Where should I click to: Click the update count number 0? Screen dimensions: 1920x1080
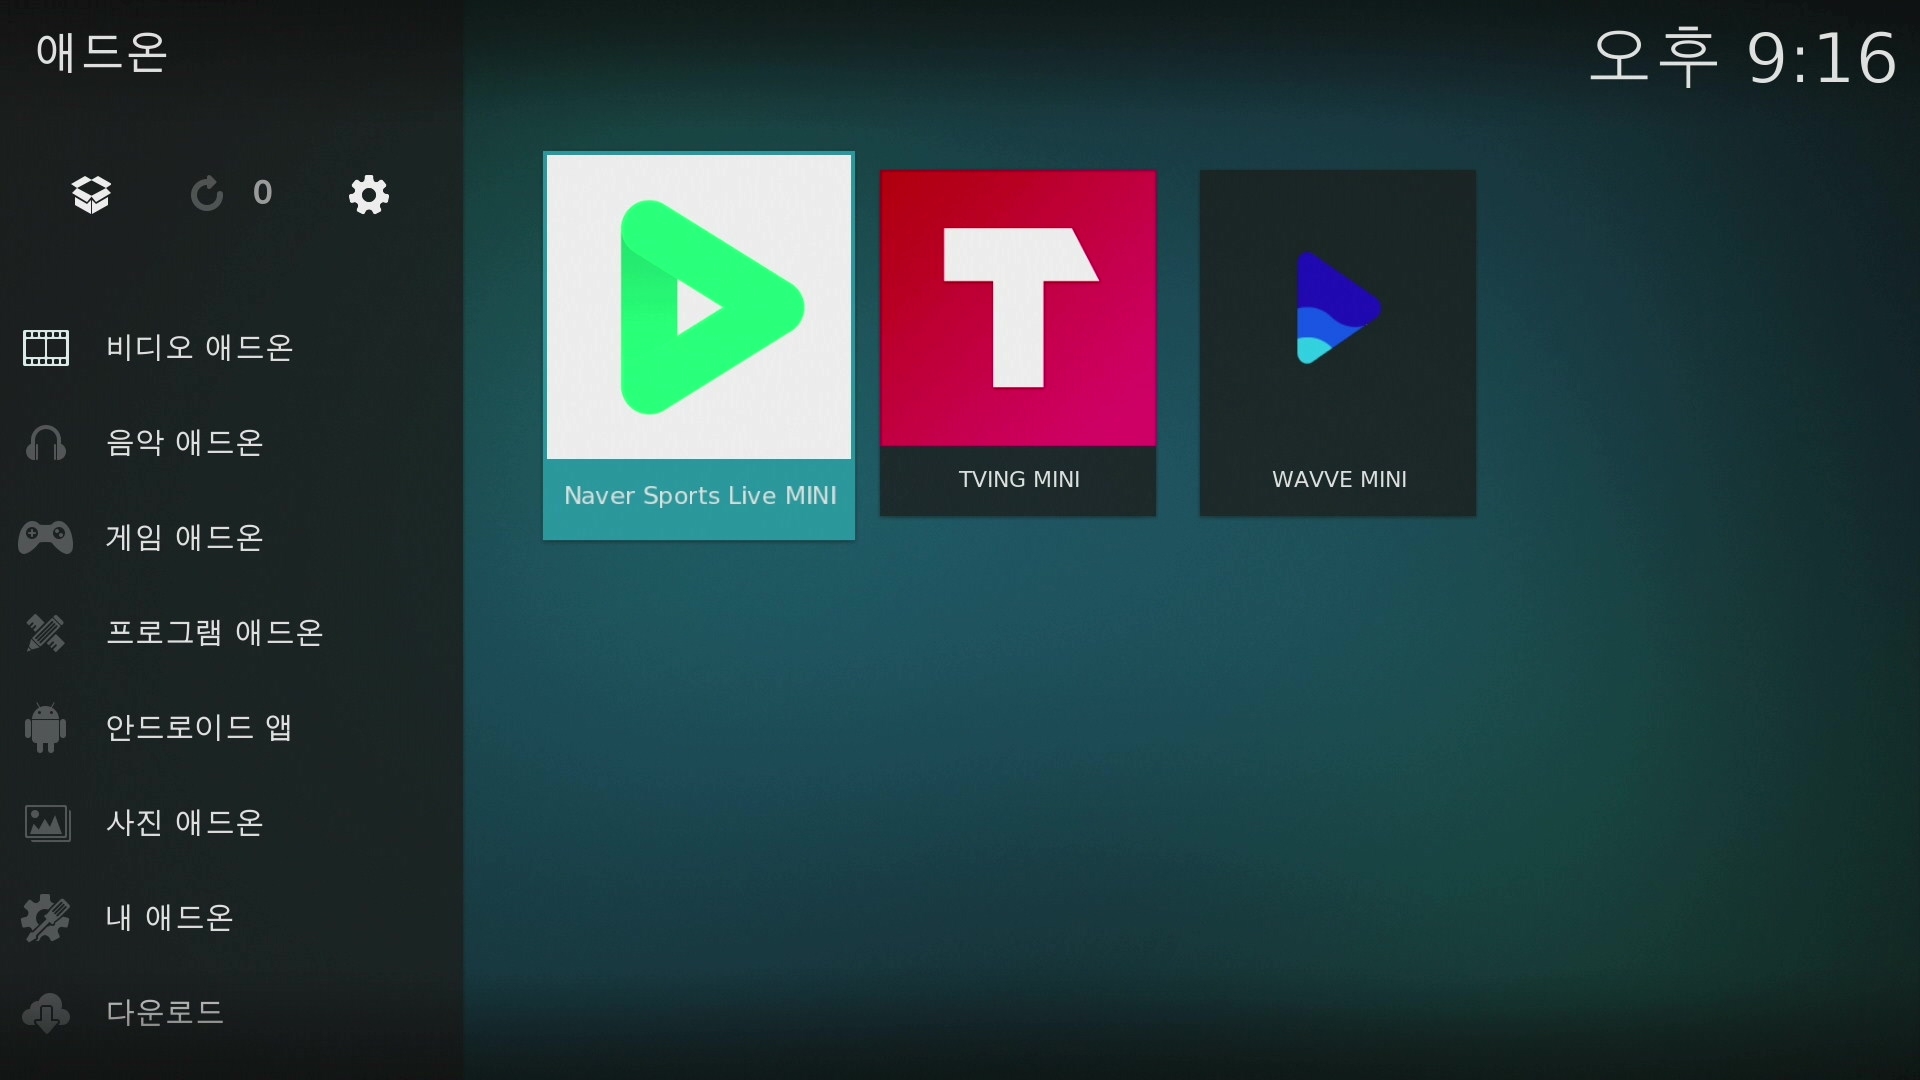coord(263,193)
